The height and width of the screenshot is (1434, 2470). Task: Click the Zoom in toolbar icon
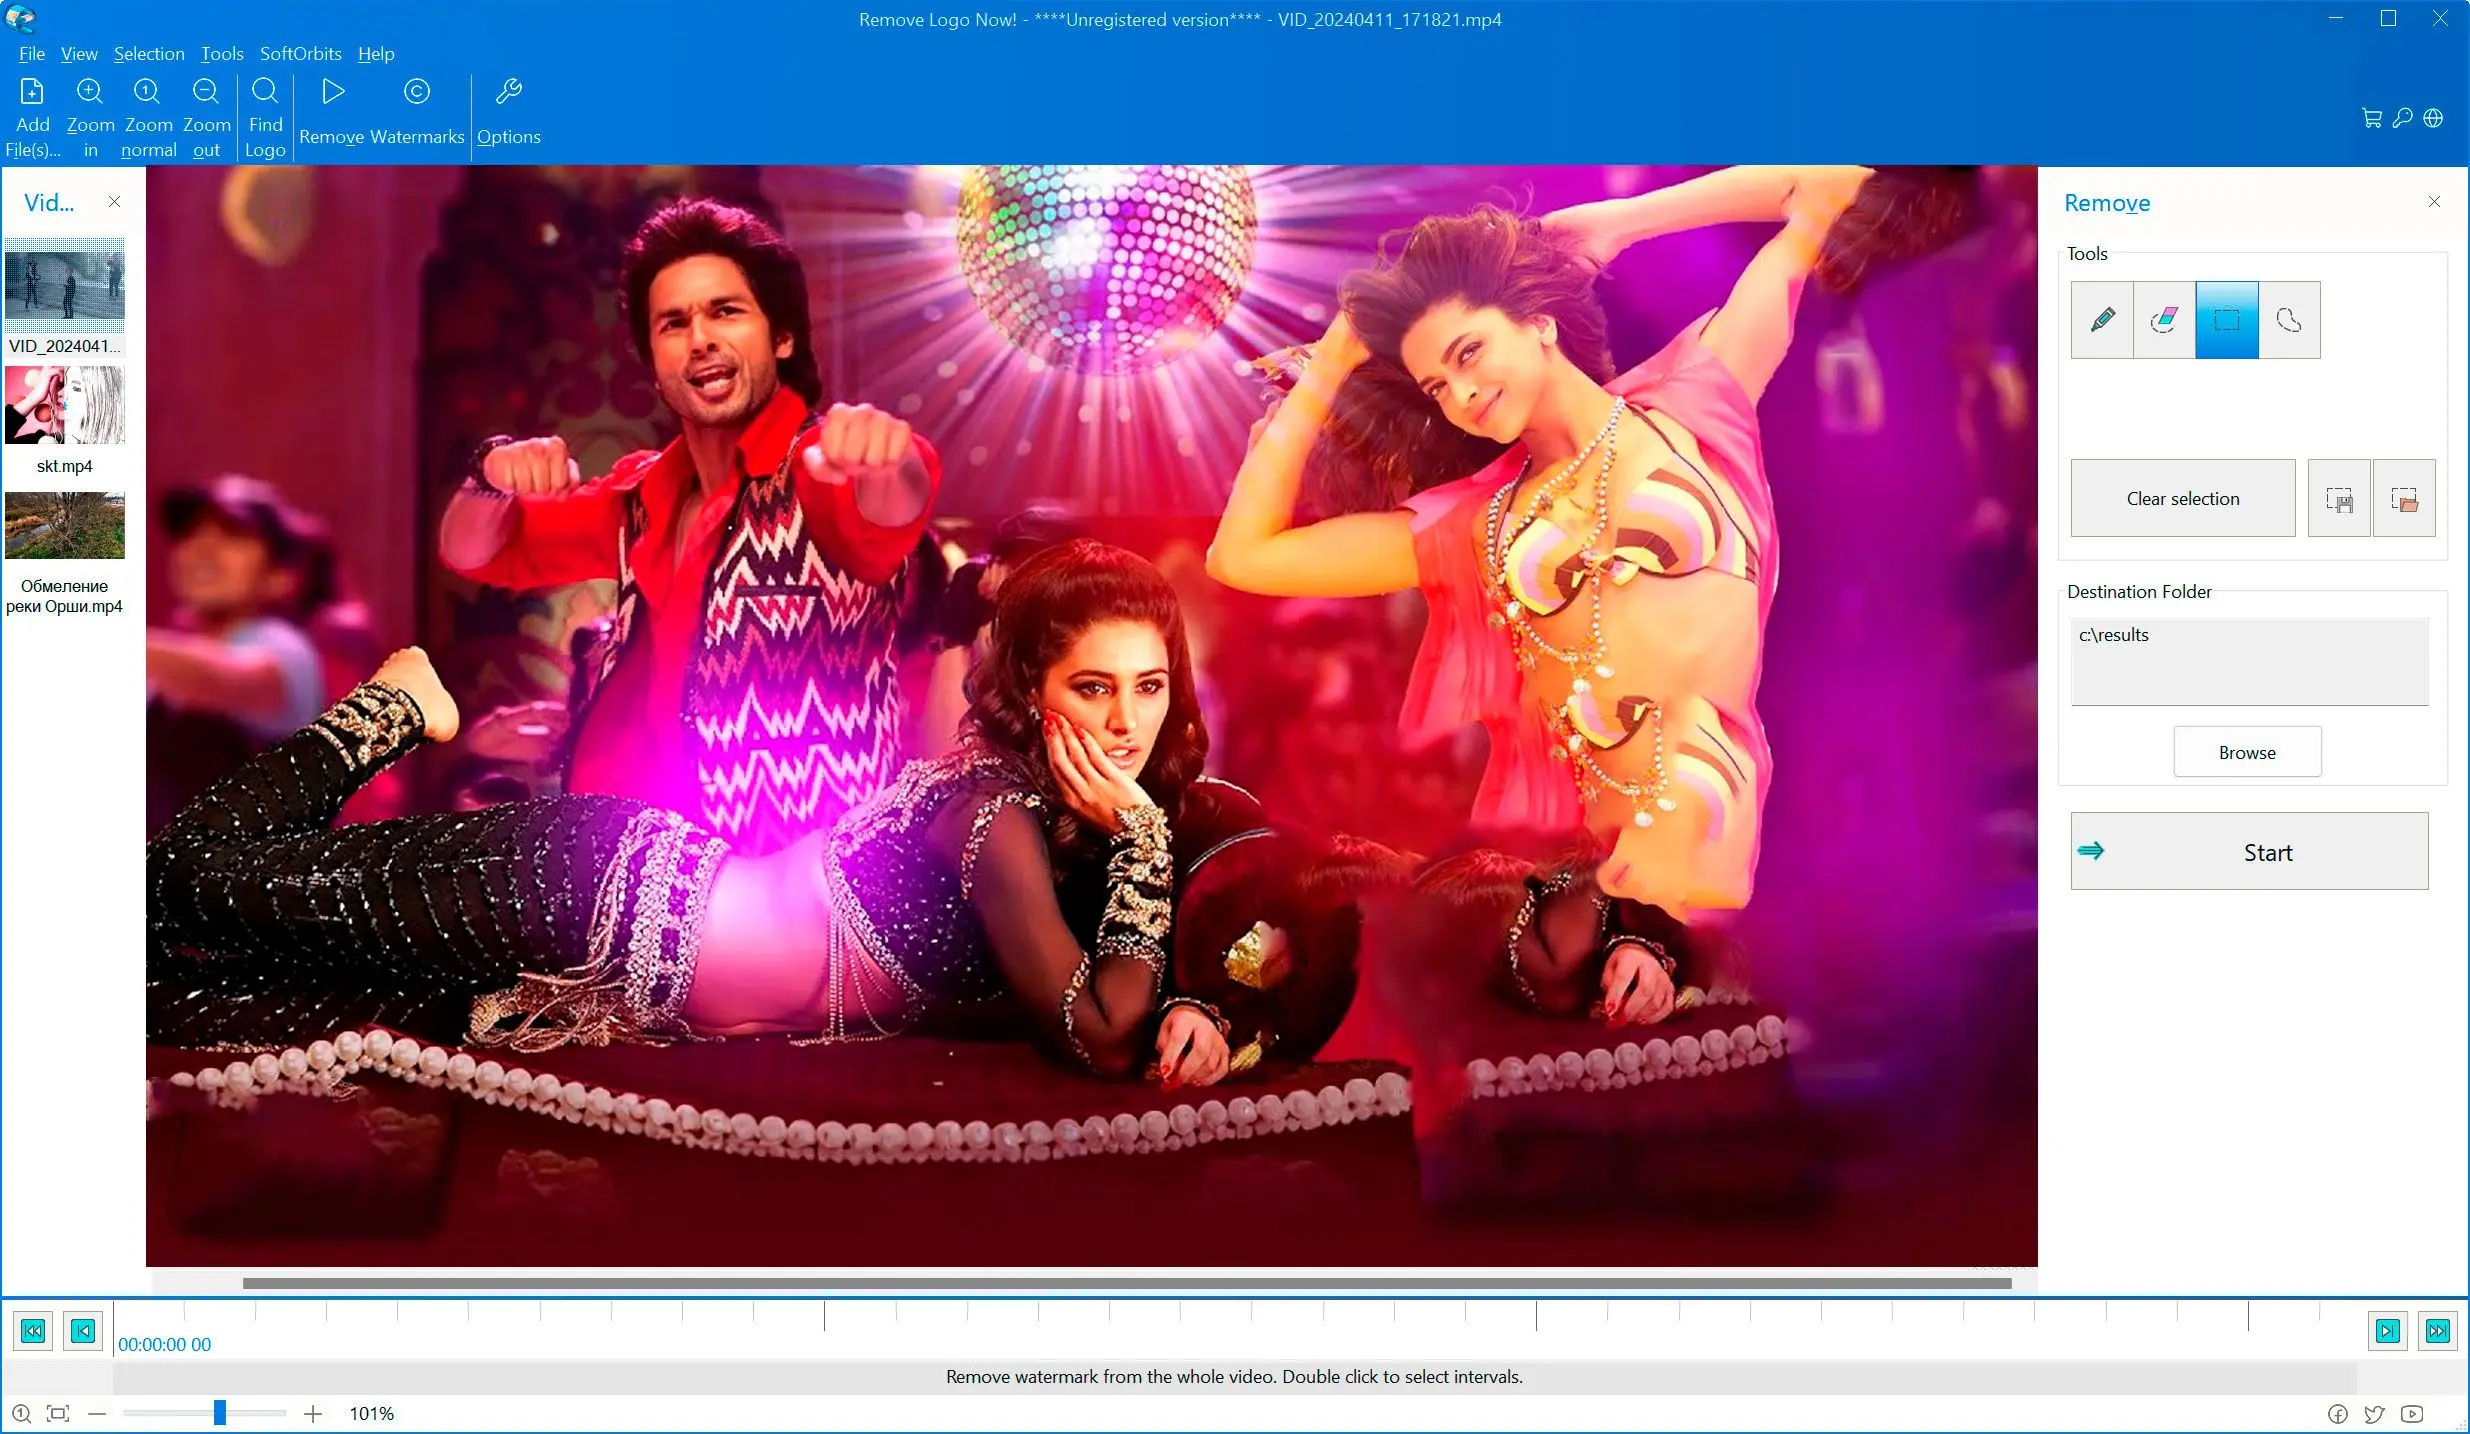[90, 92]
